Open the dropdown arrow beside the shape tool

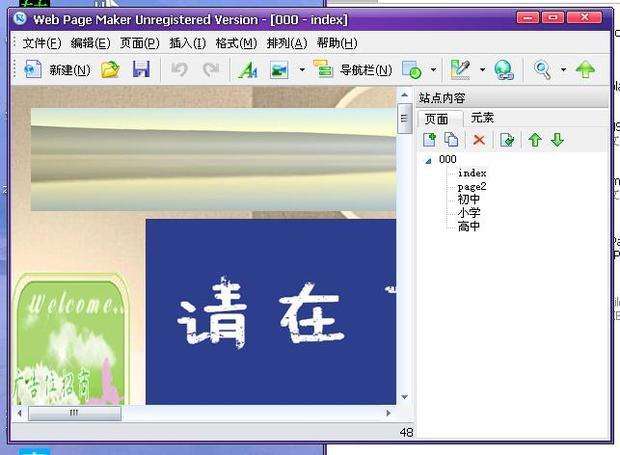click(433, 70)
